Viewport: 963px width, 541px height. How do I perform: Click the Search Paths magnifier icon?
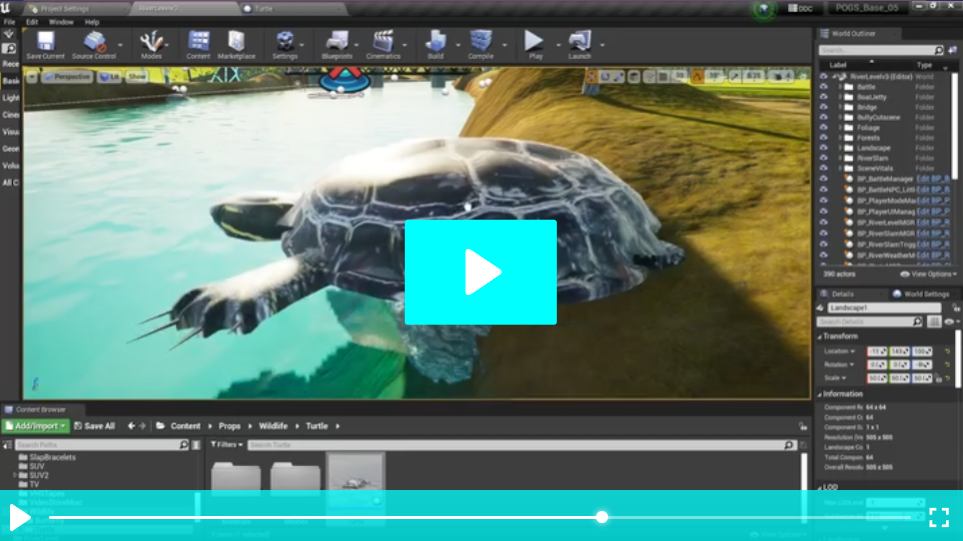[x=184, y=445]
